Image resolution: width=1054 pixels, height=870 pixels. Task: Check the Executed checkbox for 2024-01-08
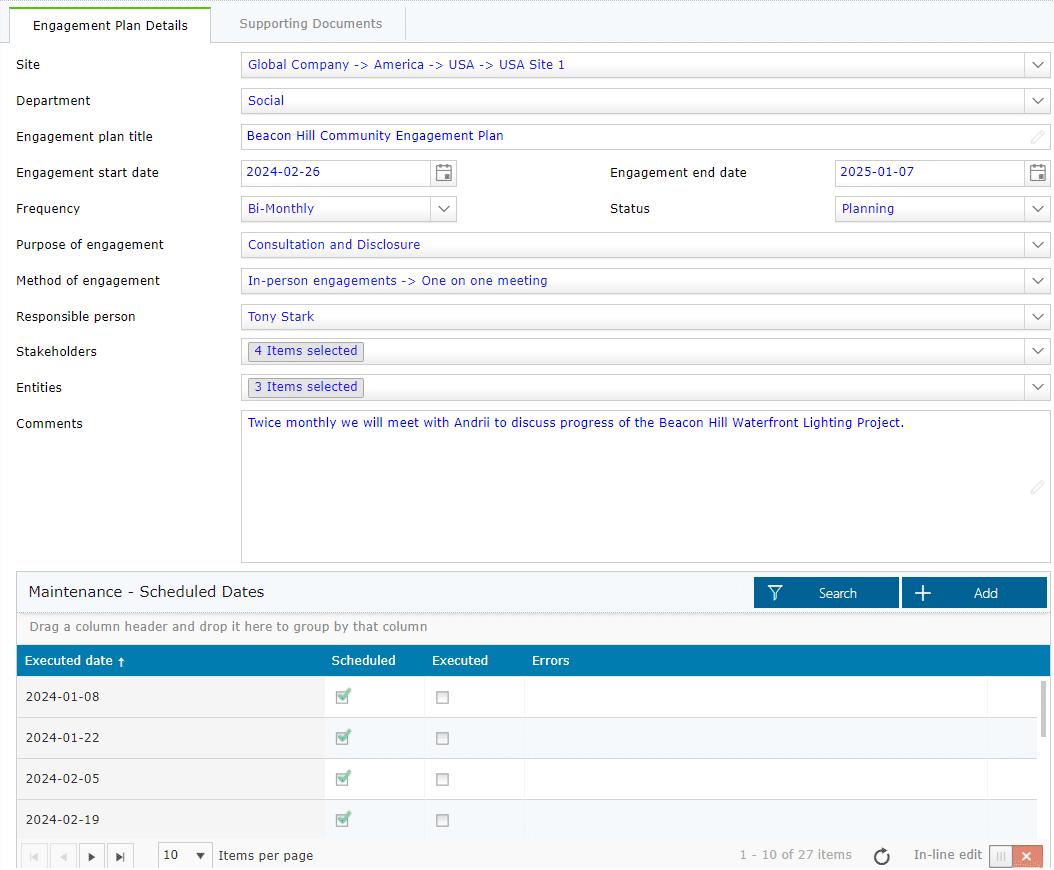click(x=442, y=697)
